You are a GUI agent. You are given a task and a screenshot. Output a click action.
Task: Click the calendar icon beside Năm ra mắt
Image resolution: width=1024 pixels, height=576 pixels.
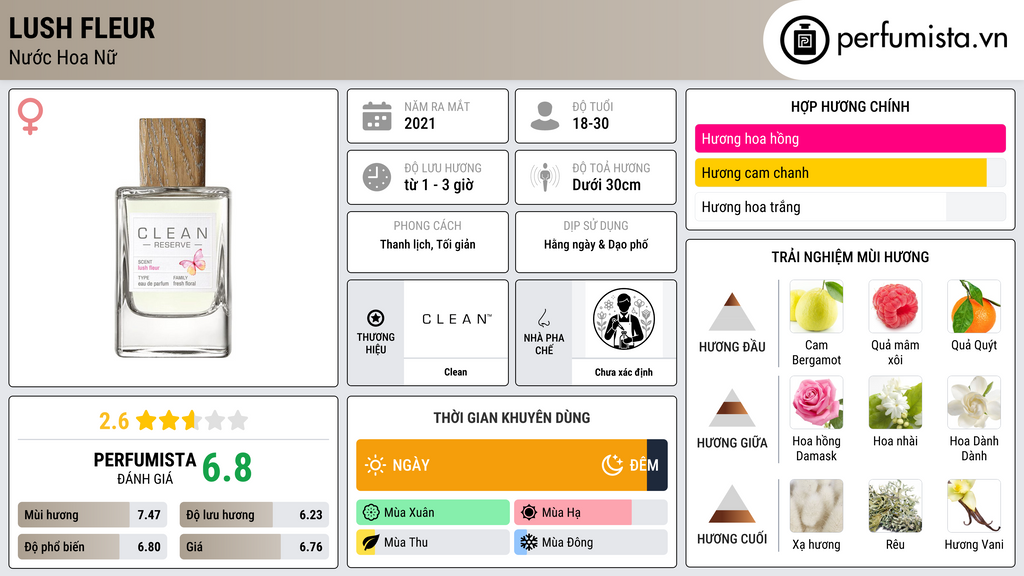pyautogui.click(x=377, y=116)
